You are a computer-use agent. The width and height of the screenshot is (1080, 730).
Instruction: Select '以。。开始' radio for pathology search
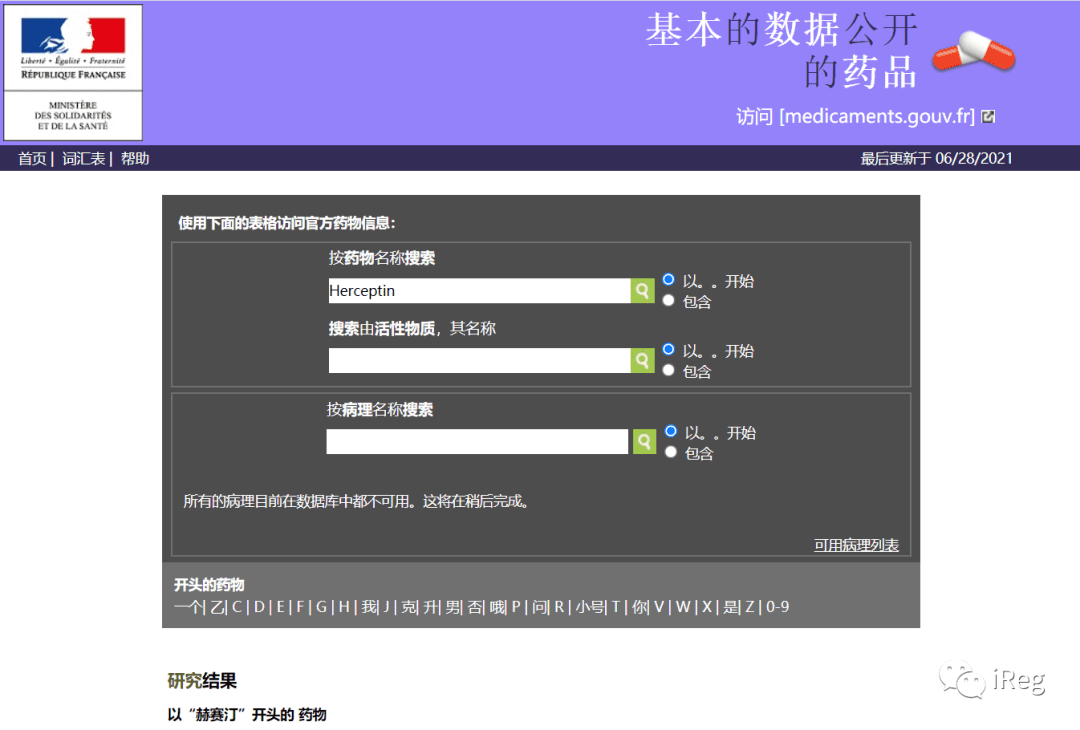click(671, 431)
